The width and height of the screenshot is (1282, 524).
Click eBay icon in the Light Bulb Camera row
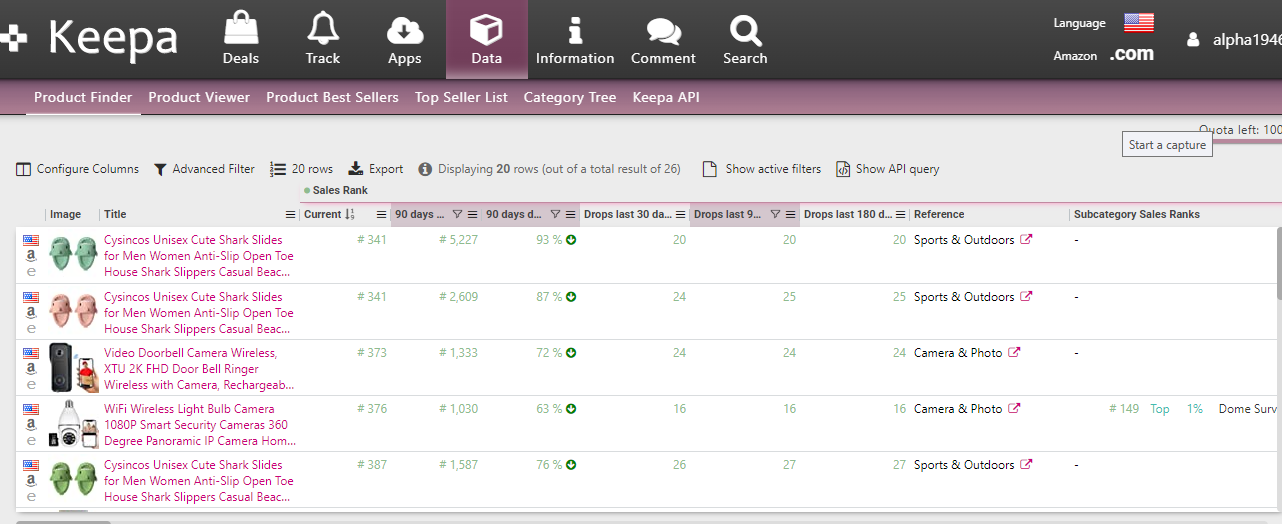pyautogui.click(x=31, y=440)
